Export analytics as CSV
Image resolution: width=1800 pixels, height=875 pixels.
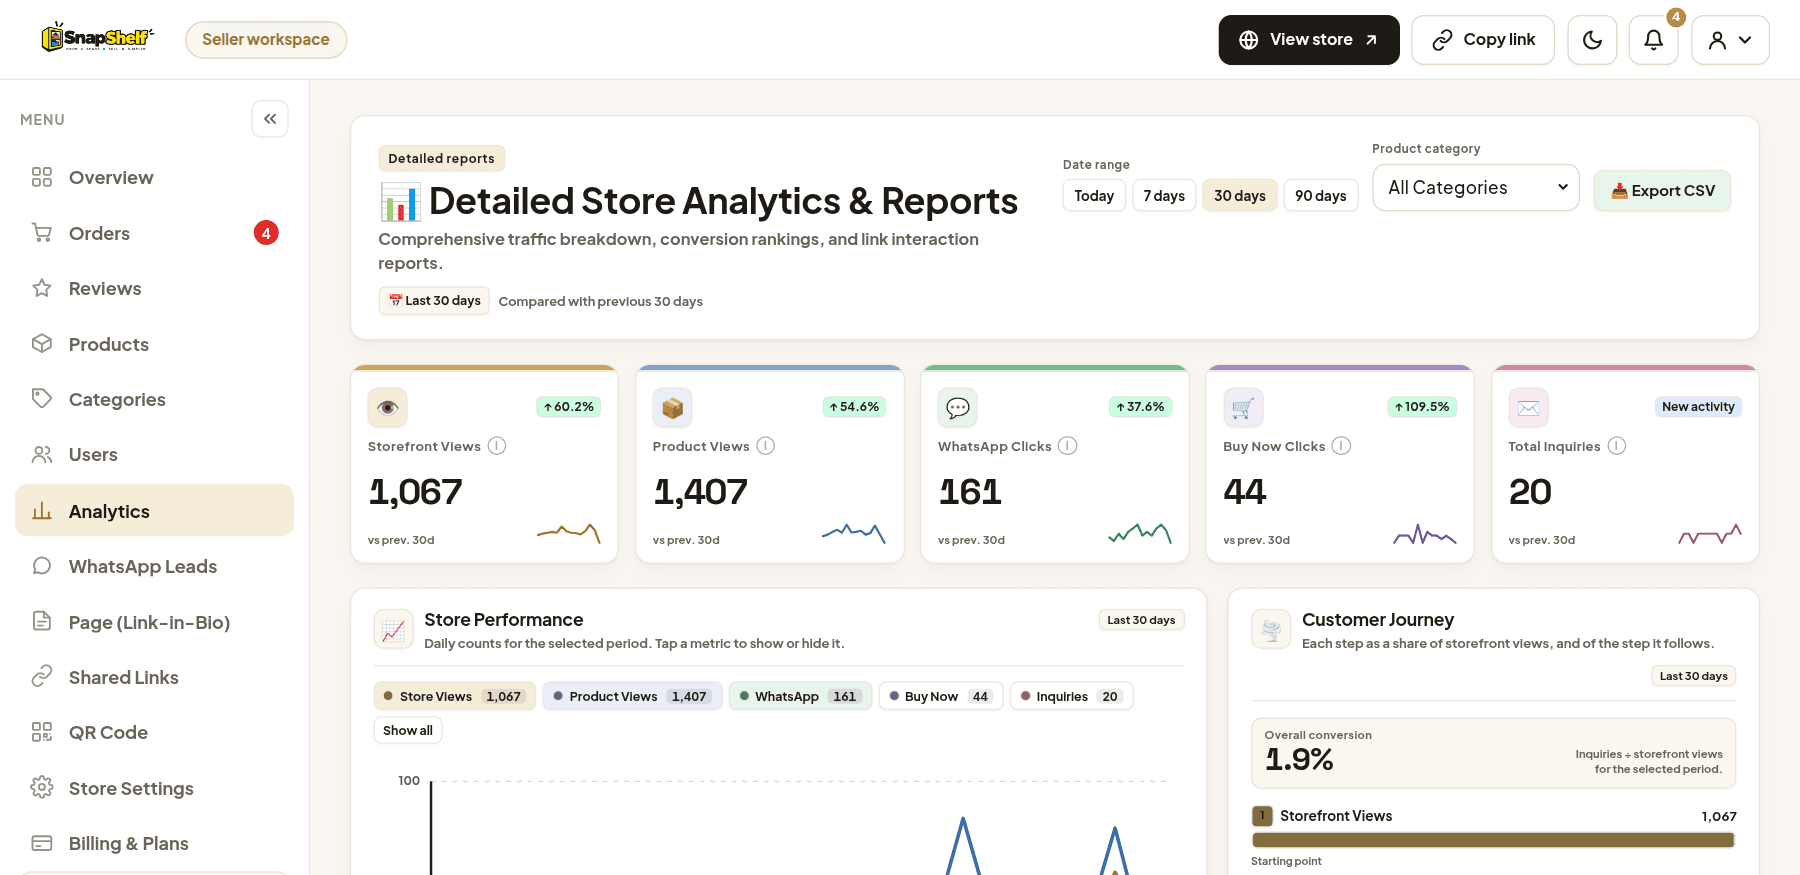(x=1662, y=191)
